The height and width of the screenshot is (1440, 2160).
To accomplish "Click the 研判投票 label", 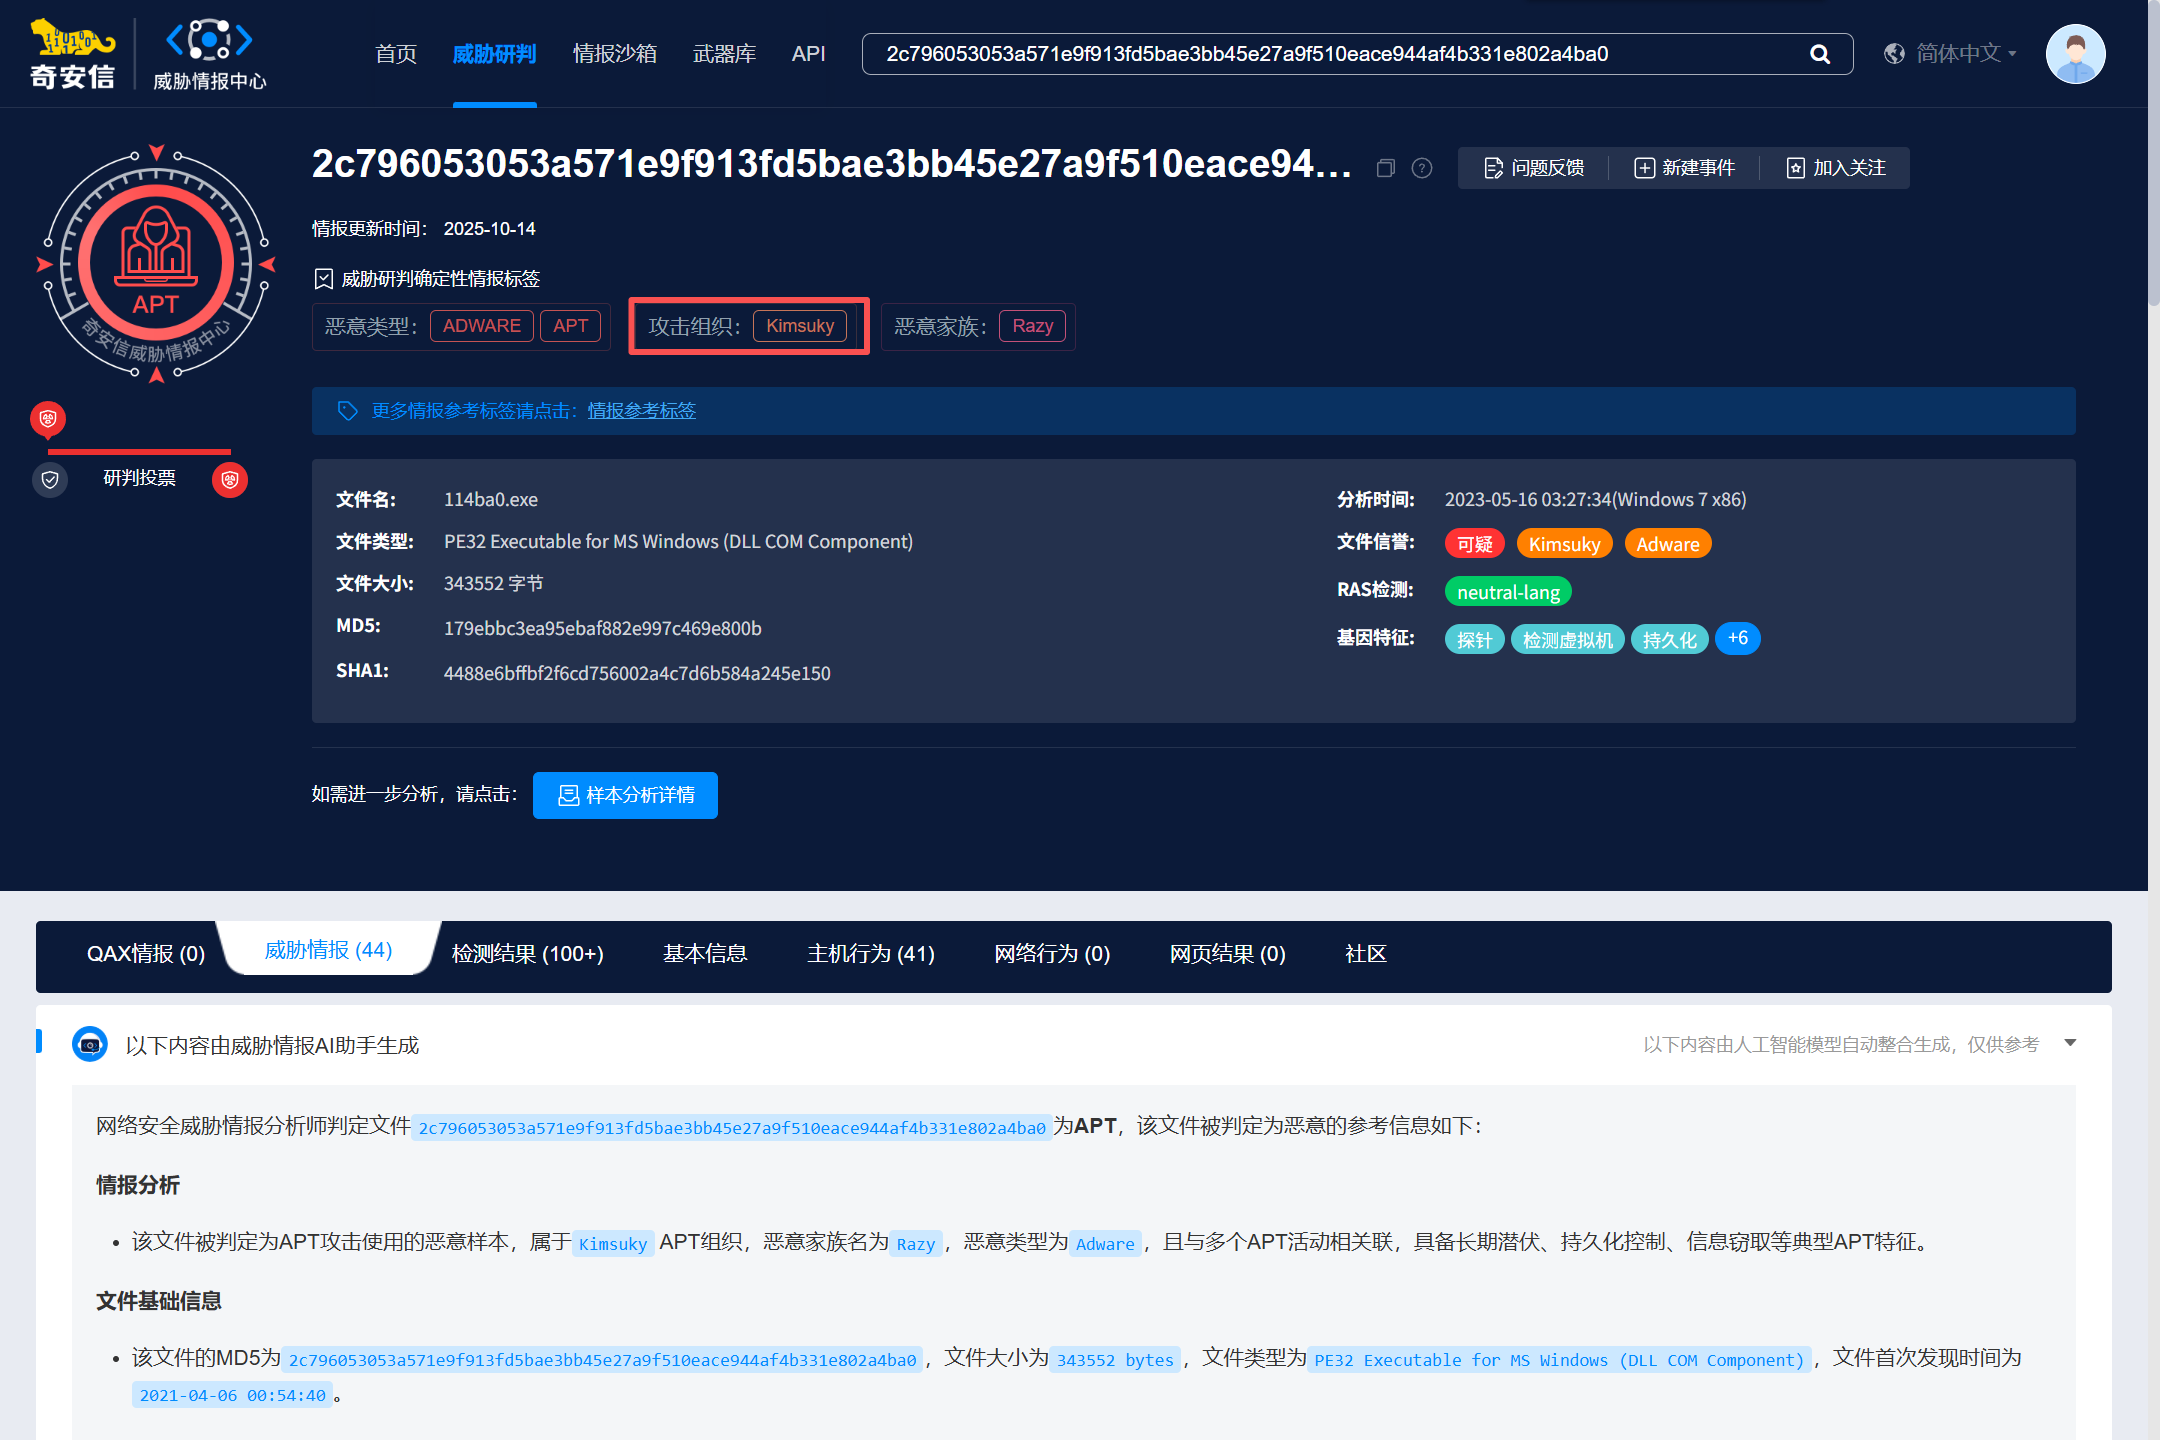I will [x=140, y=478].
